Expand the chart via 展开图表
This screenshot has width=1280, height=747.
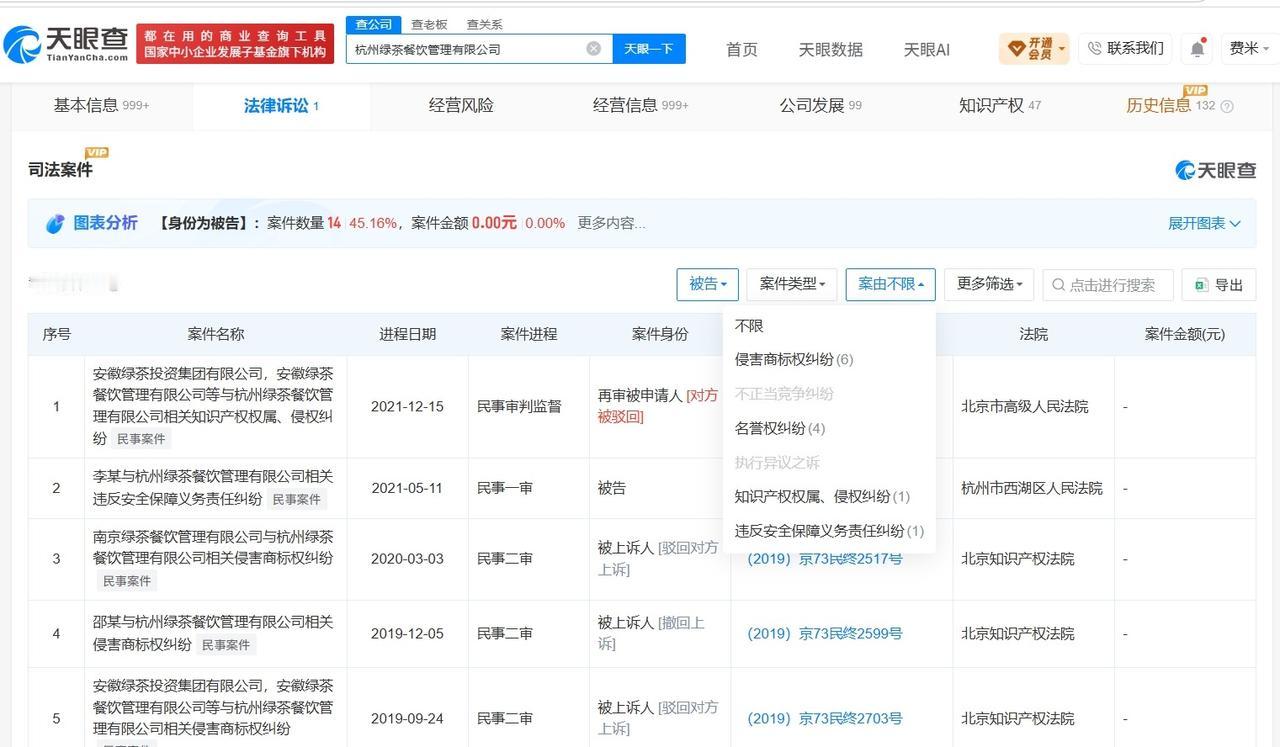[x=1204, y=223]
